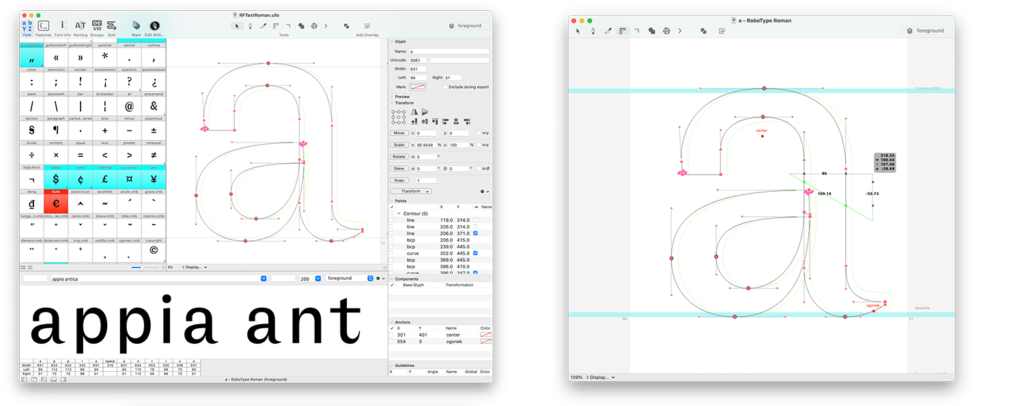The width and height of the screenshot is (1024, 406).
Task: Click the Skew button in Transform panel
Action: click(399, 168)
